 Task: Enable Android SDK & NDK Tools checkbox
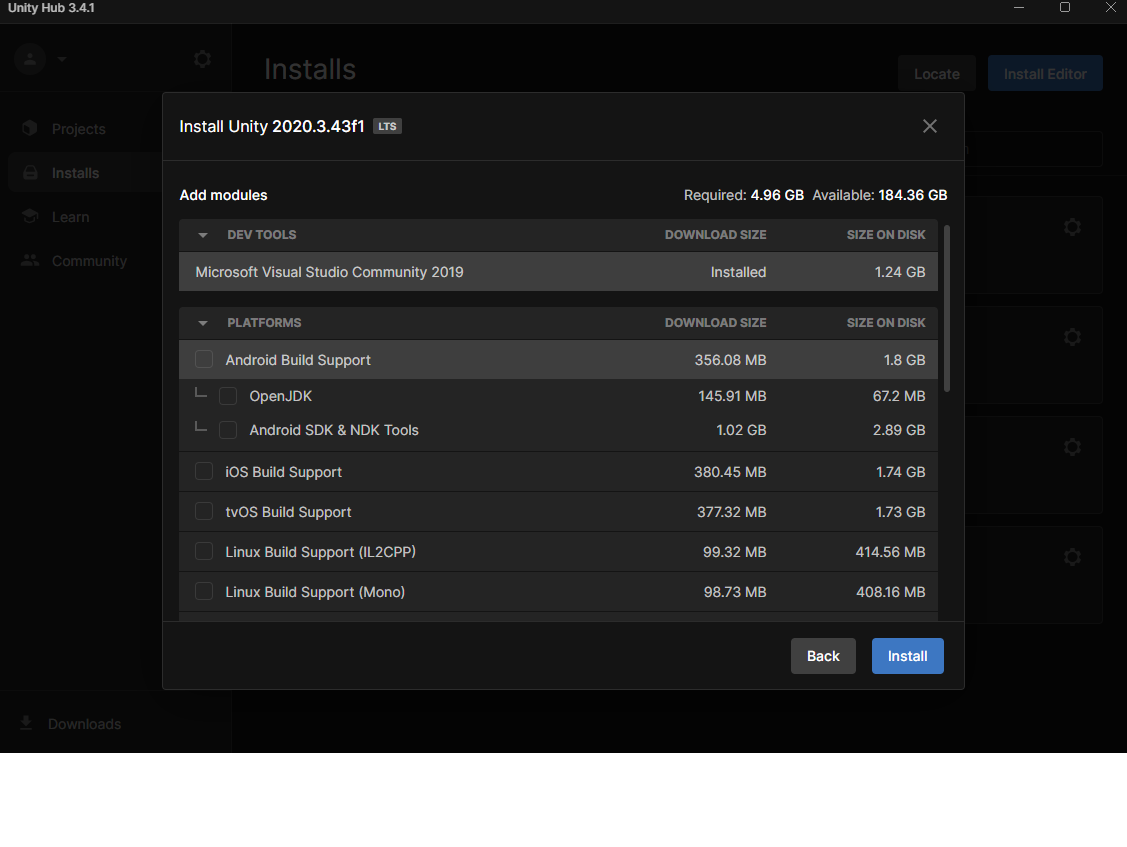[x=228, y=430]
